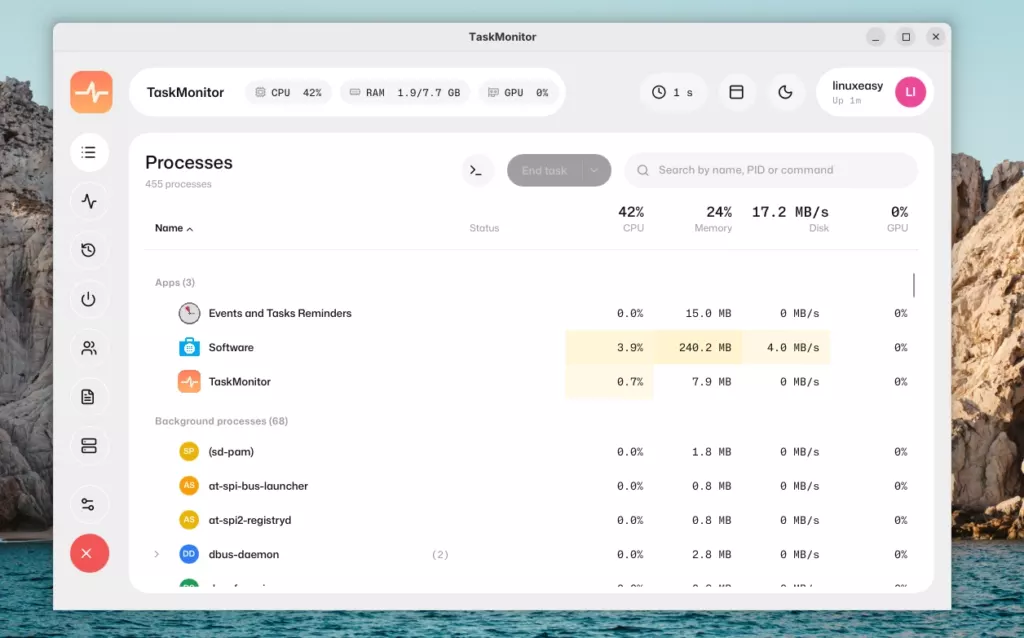Select Events and Tasks Reminders row
Screen dimensions: 1024x638
531,313
